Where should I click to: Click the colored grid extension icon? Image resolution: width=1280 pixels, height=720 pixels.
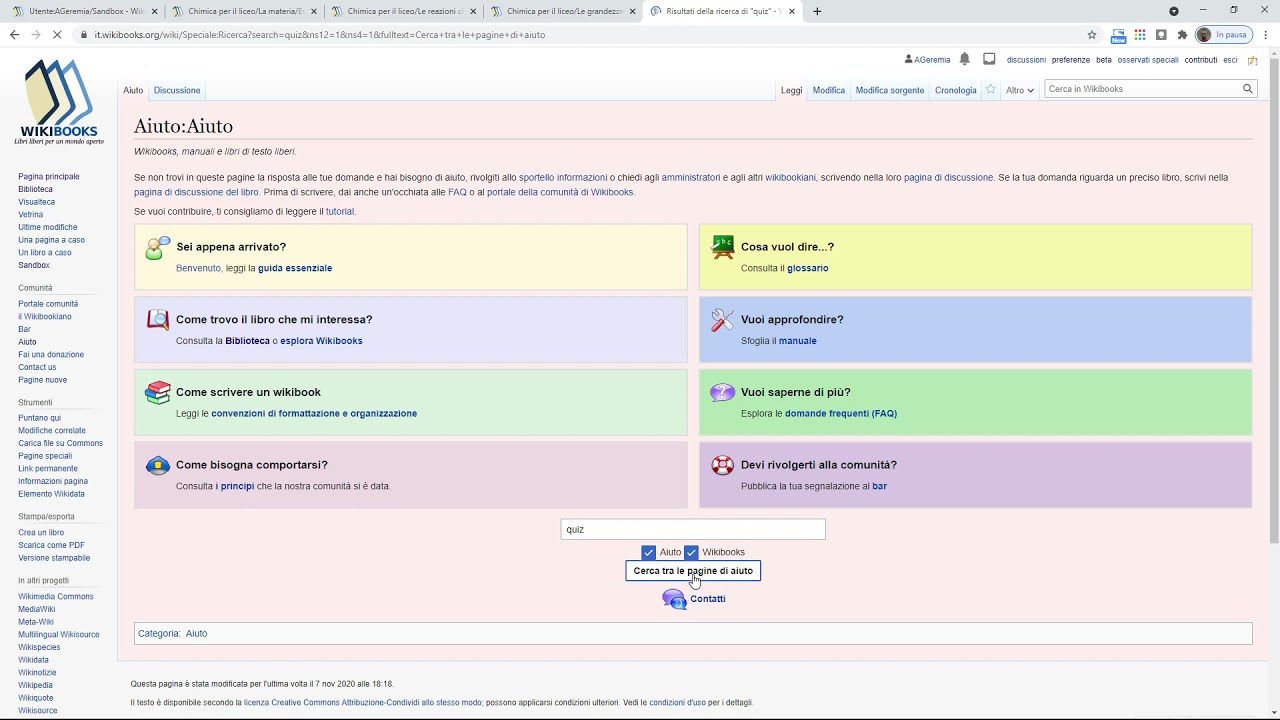pyautogui.click(x=1140, y=34)
